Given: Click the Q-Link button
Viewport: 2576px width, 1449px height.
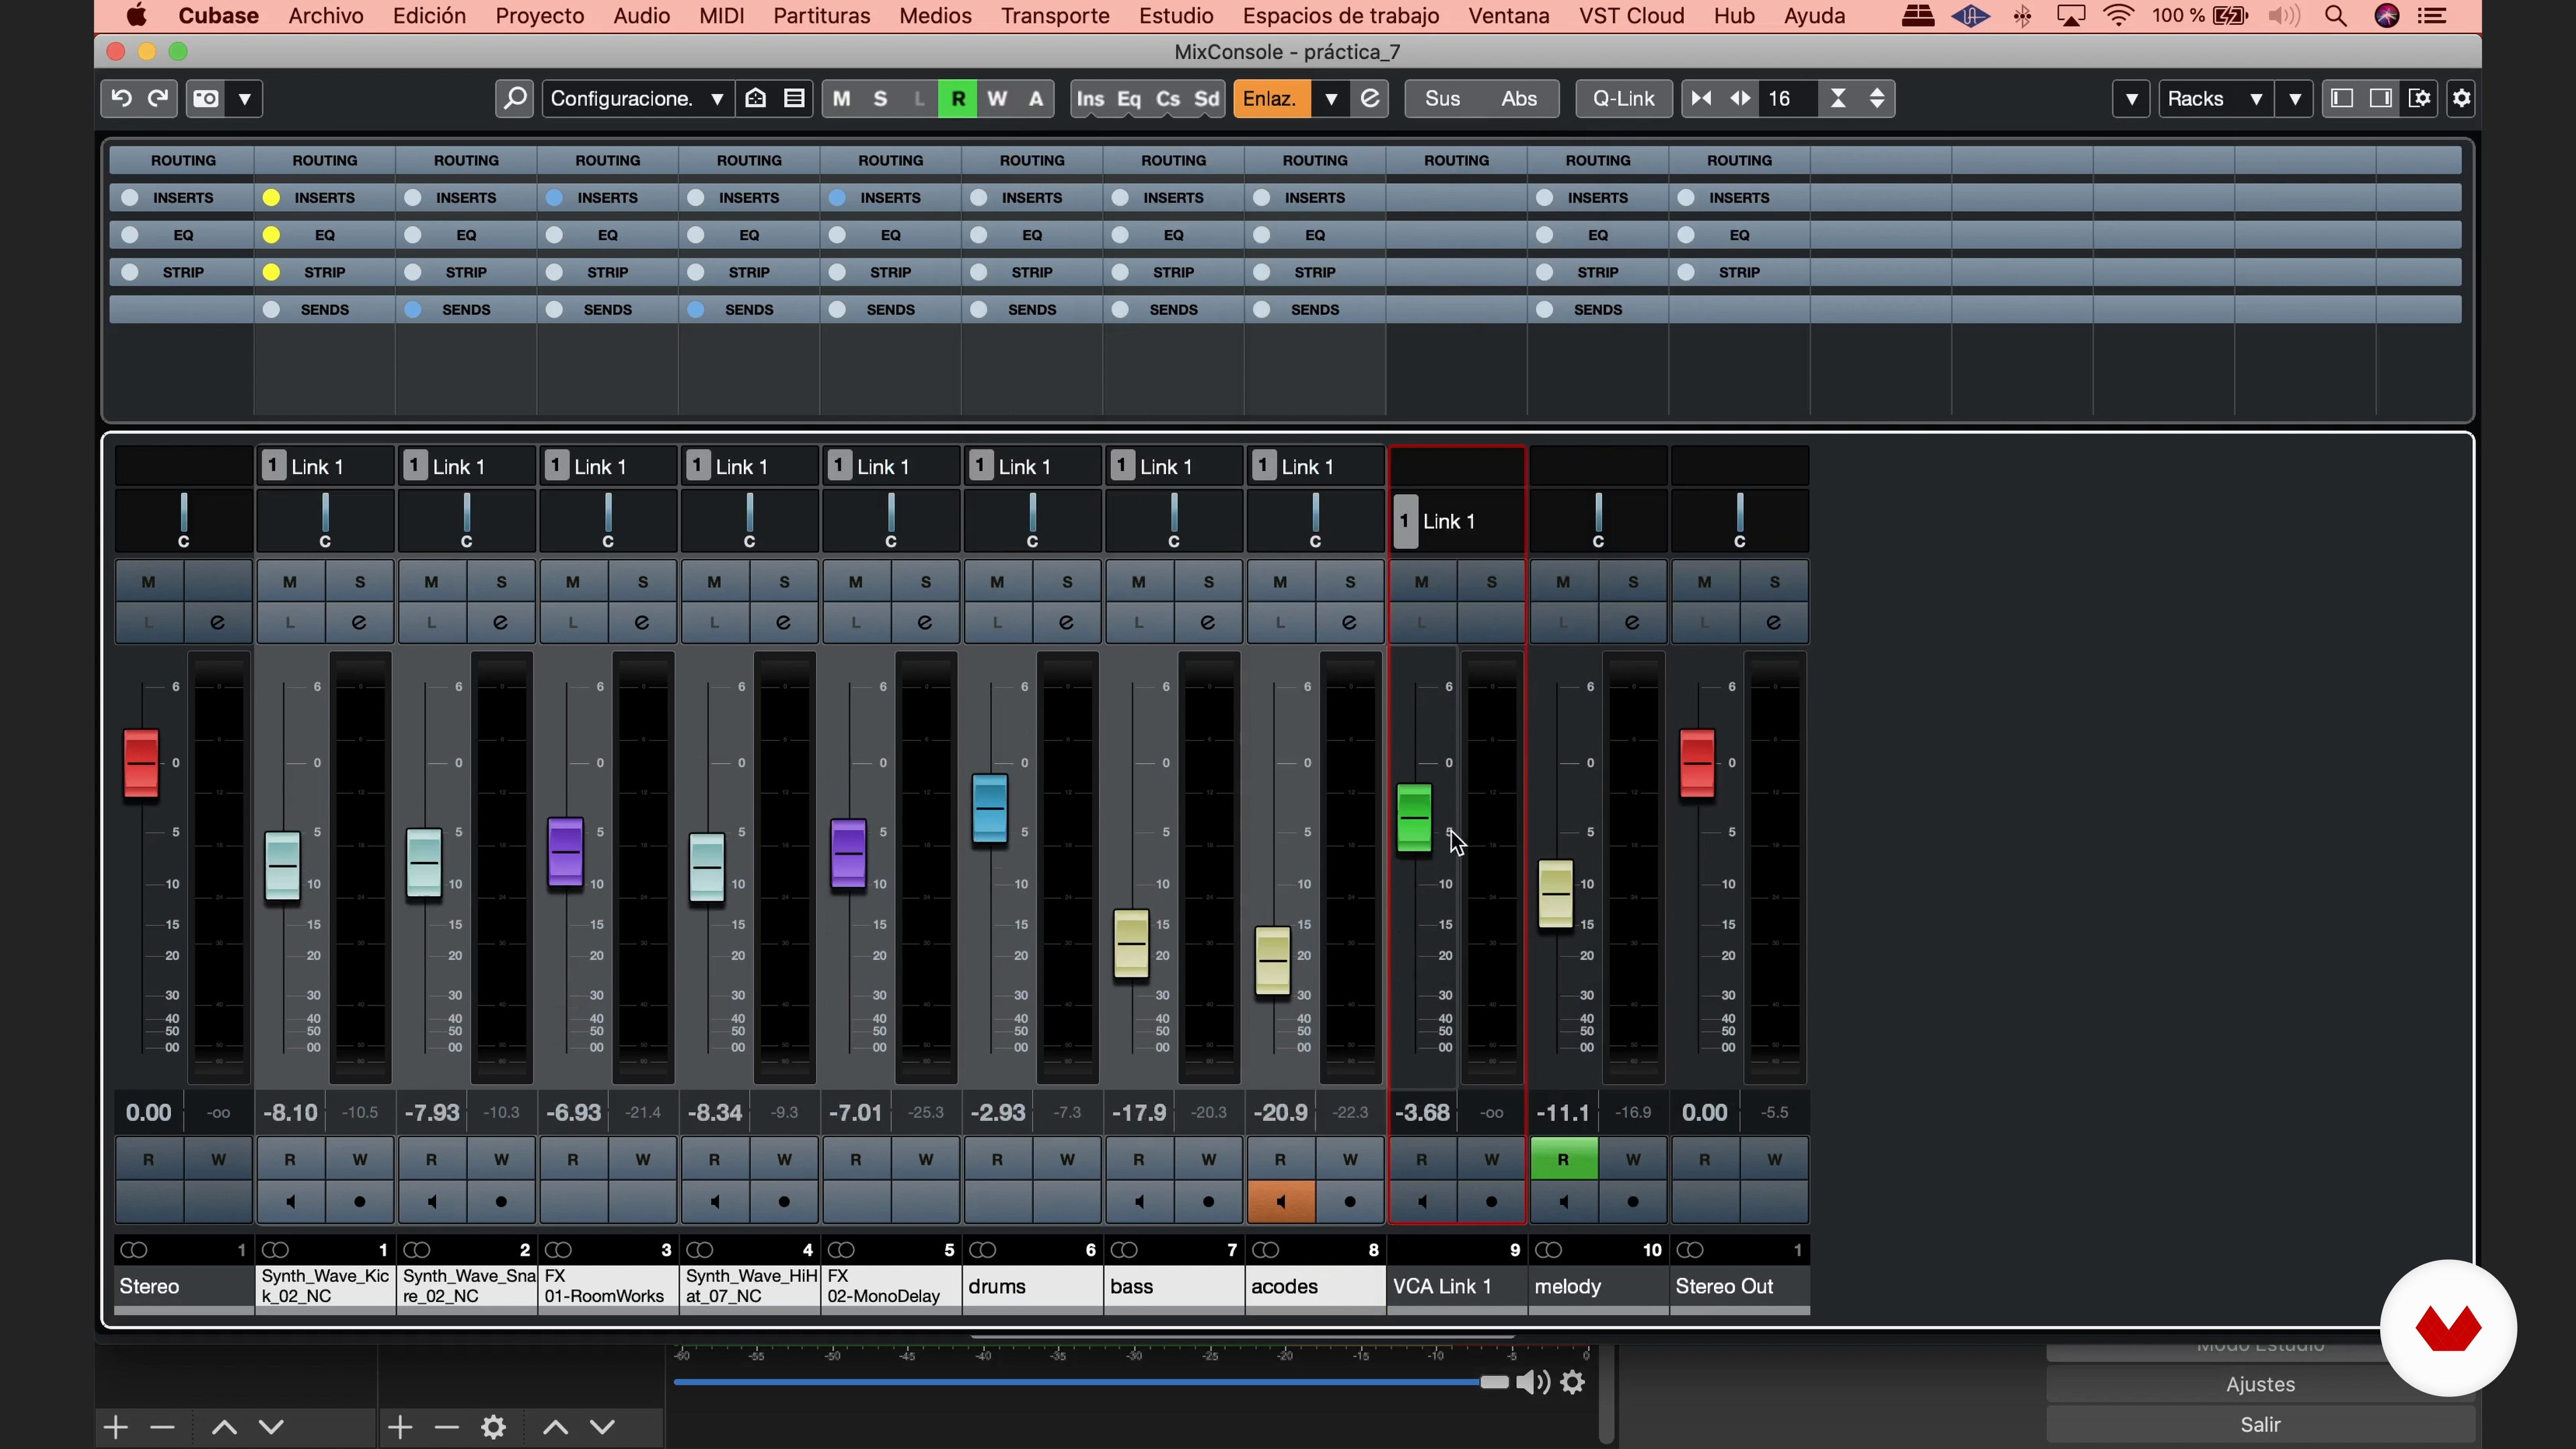Looking at the screenshot, I should (1623, 98).
